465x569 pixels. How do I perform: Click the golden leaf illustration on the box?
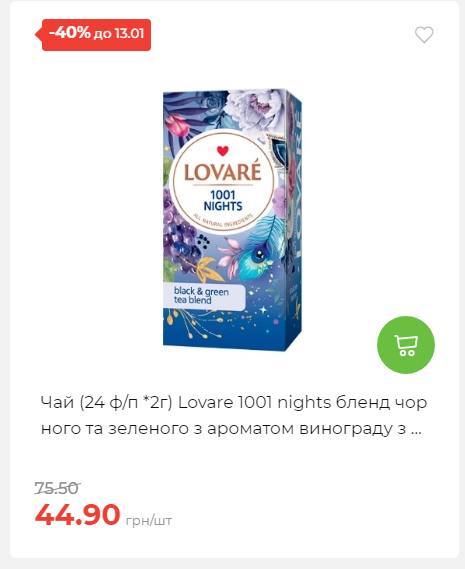click(x=206, y=269)
